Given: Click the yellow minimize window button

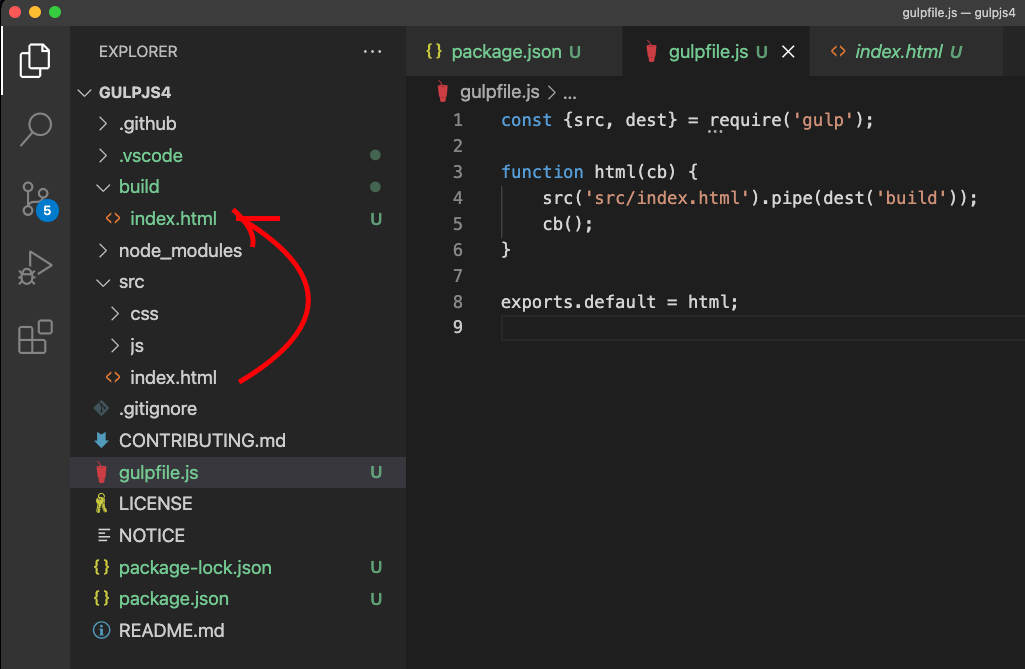Looking at the screenshot, I should (x=35, y=12).
